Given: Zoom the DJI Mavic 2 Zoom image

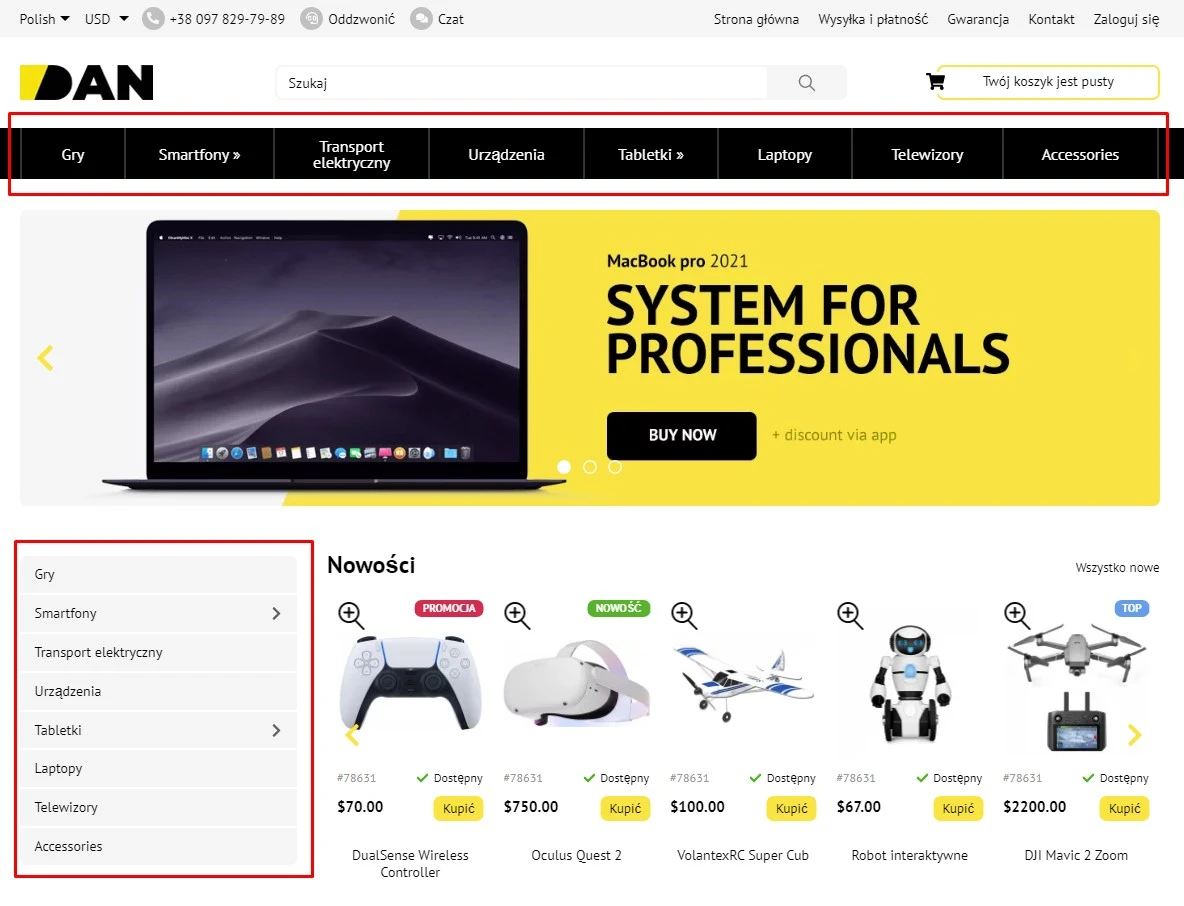Looking at the screenshot, I should [1016, 615].
